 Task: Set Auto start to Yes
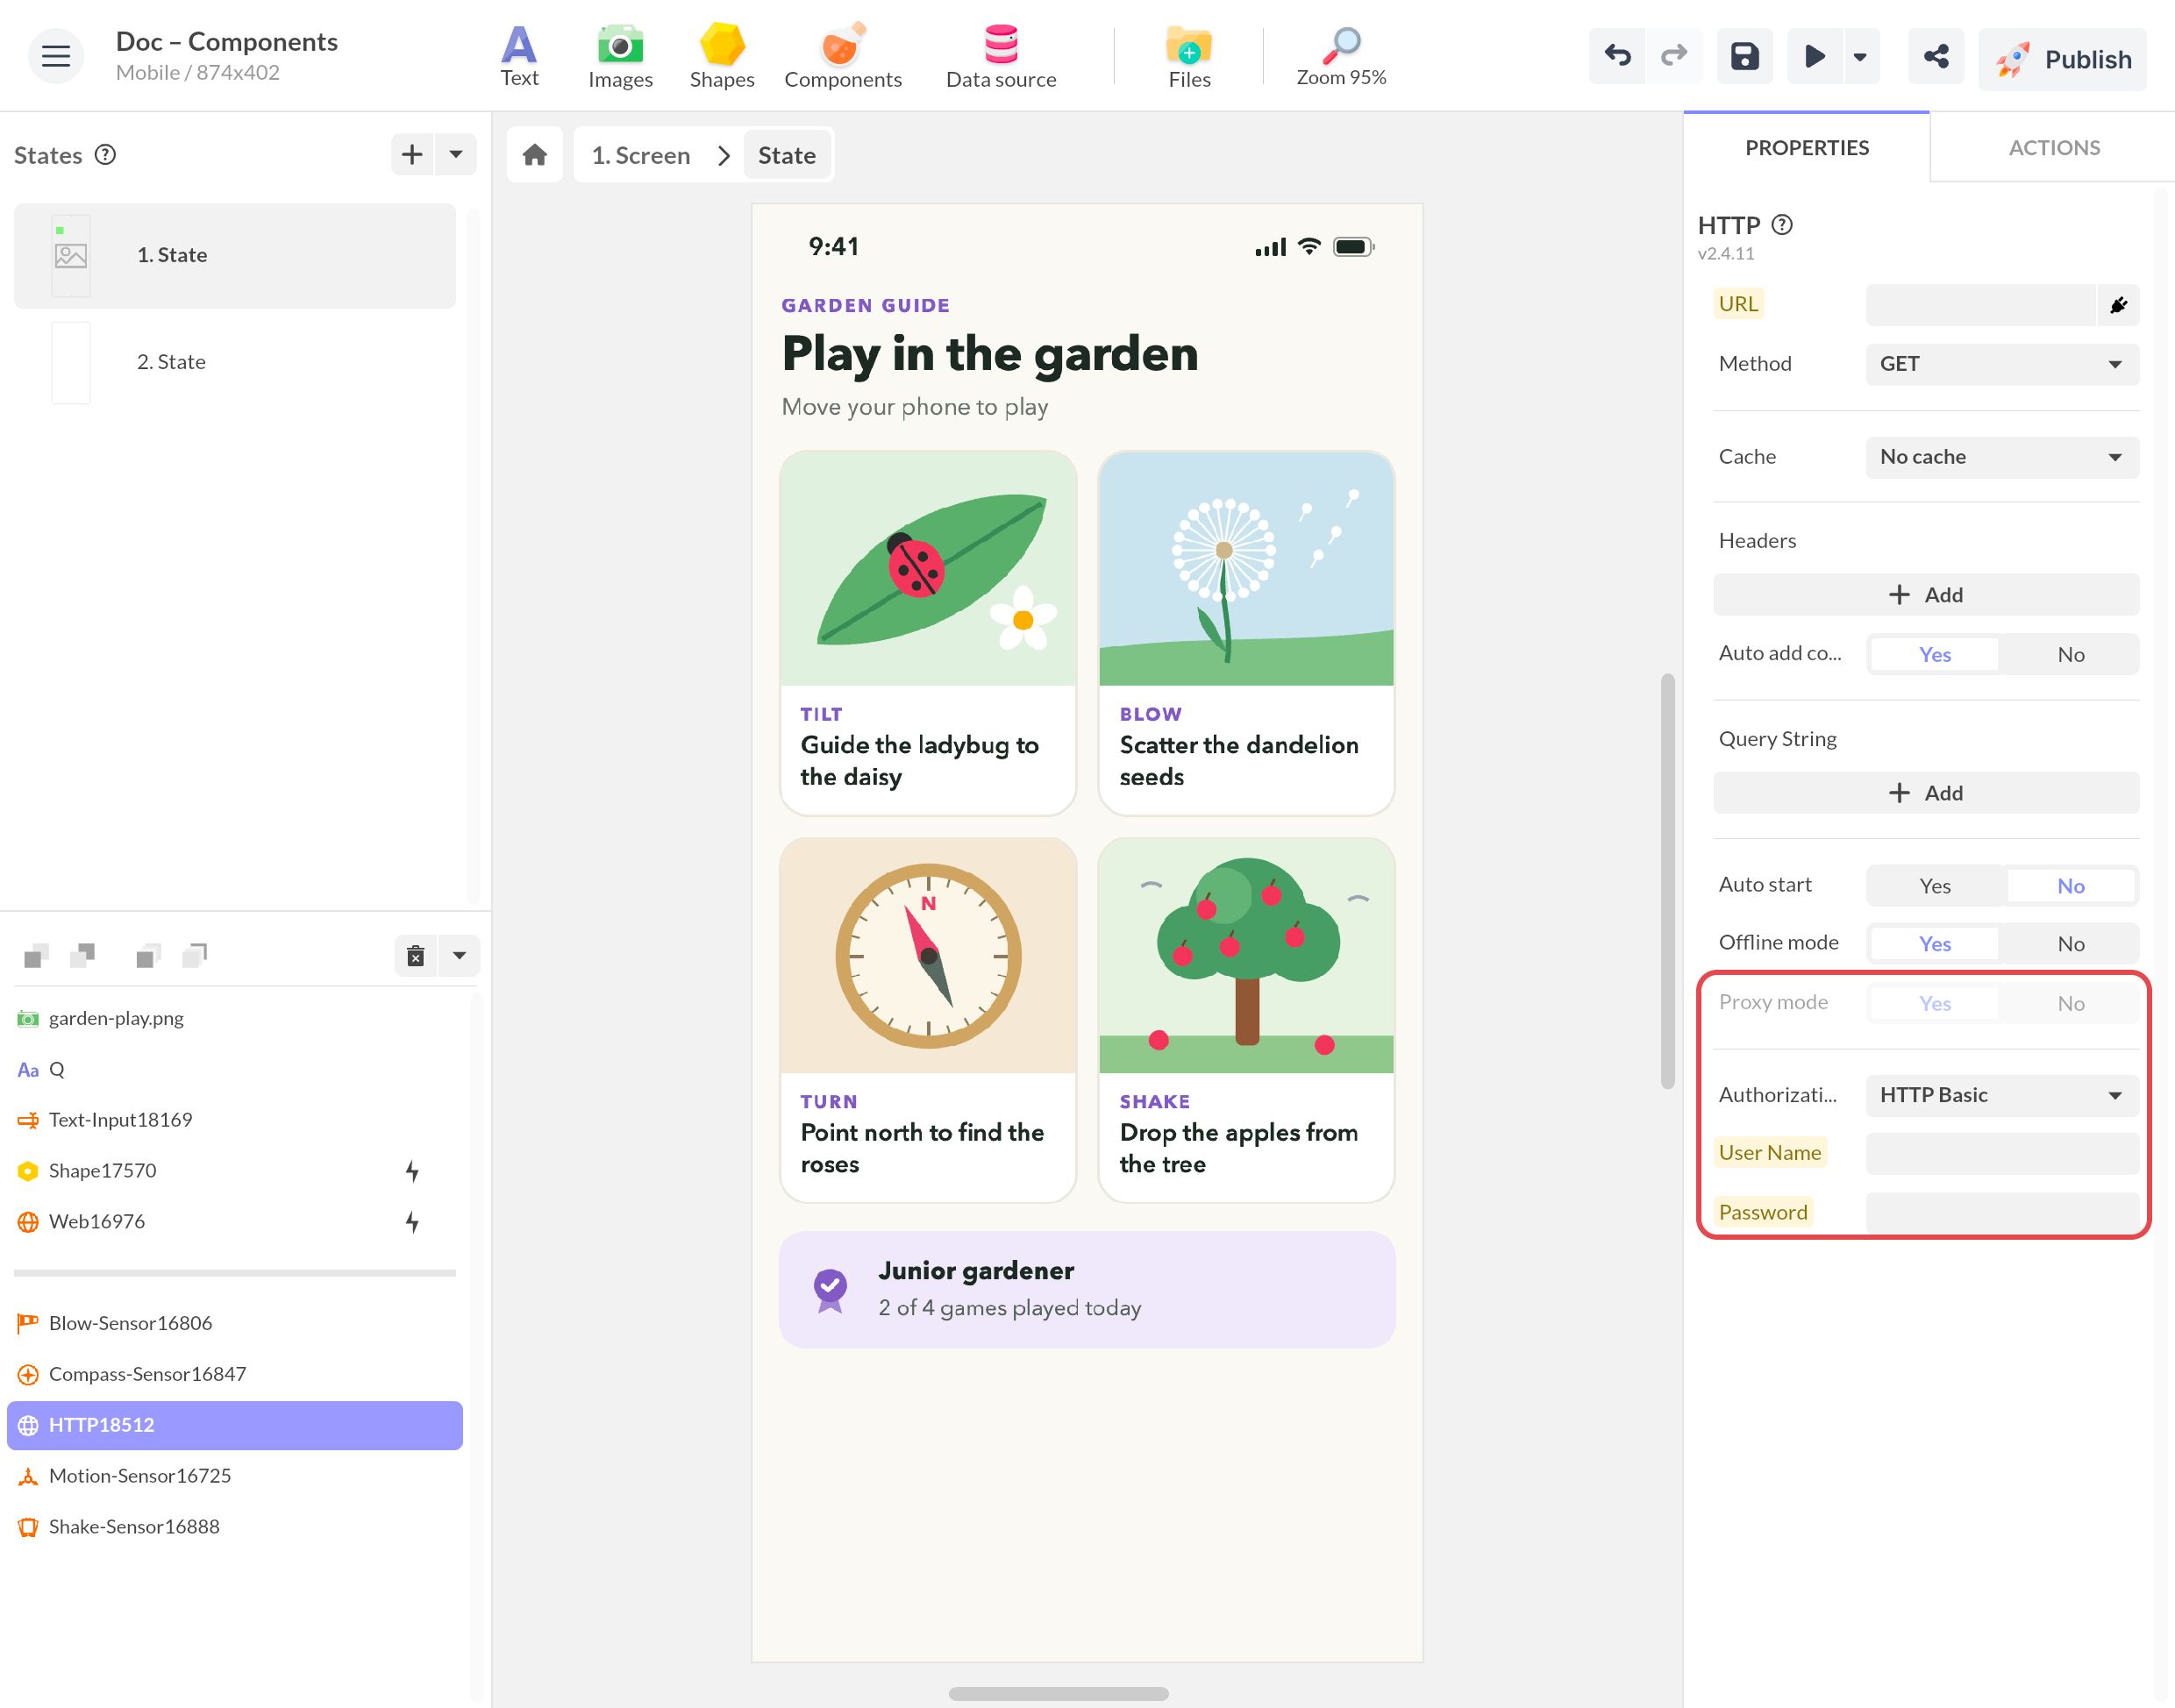(x=1935, y=886)
